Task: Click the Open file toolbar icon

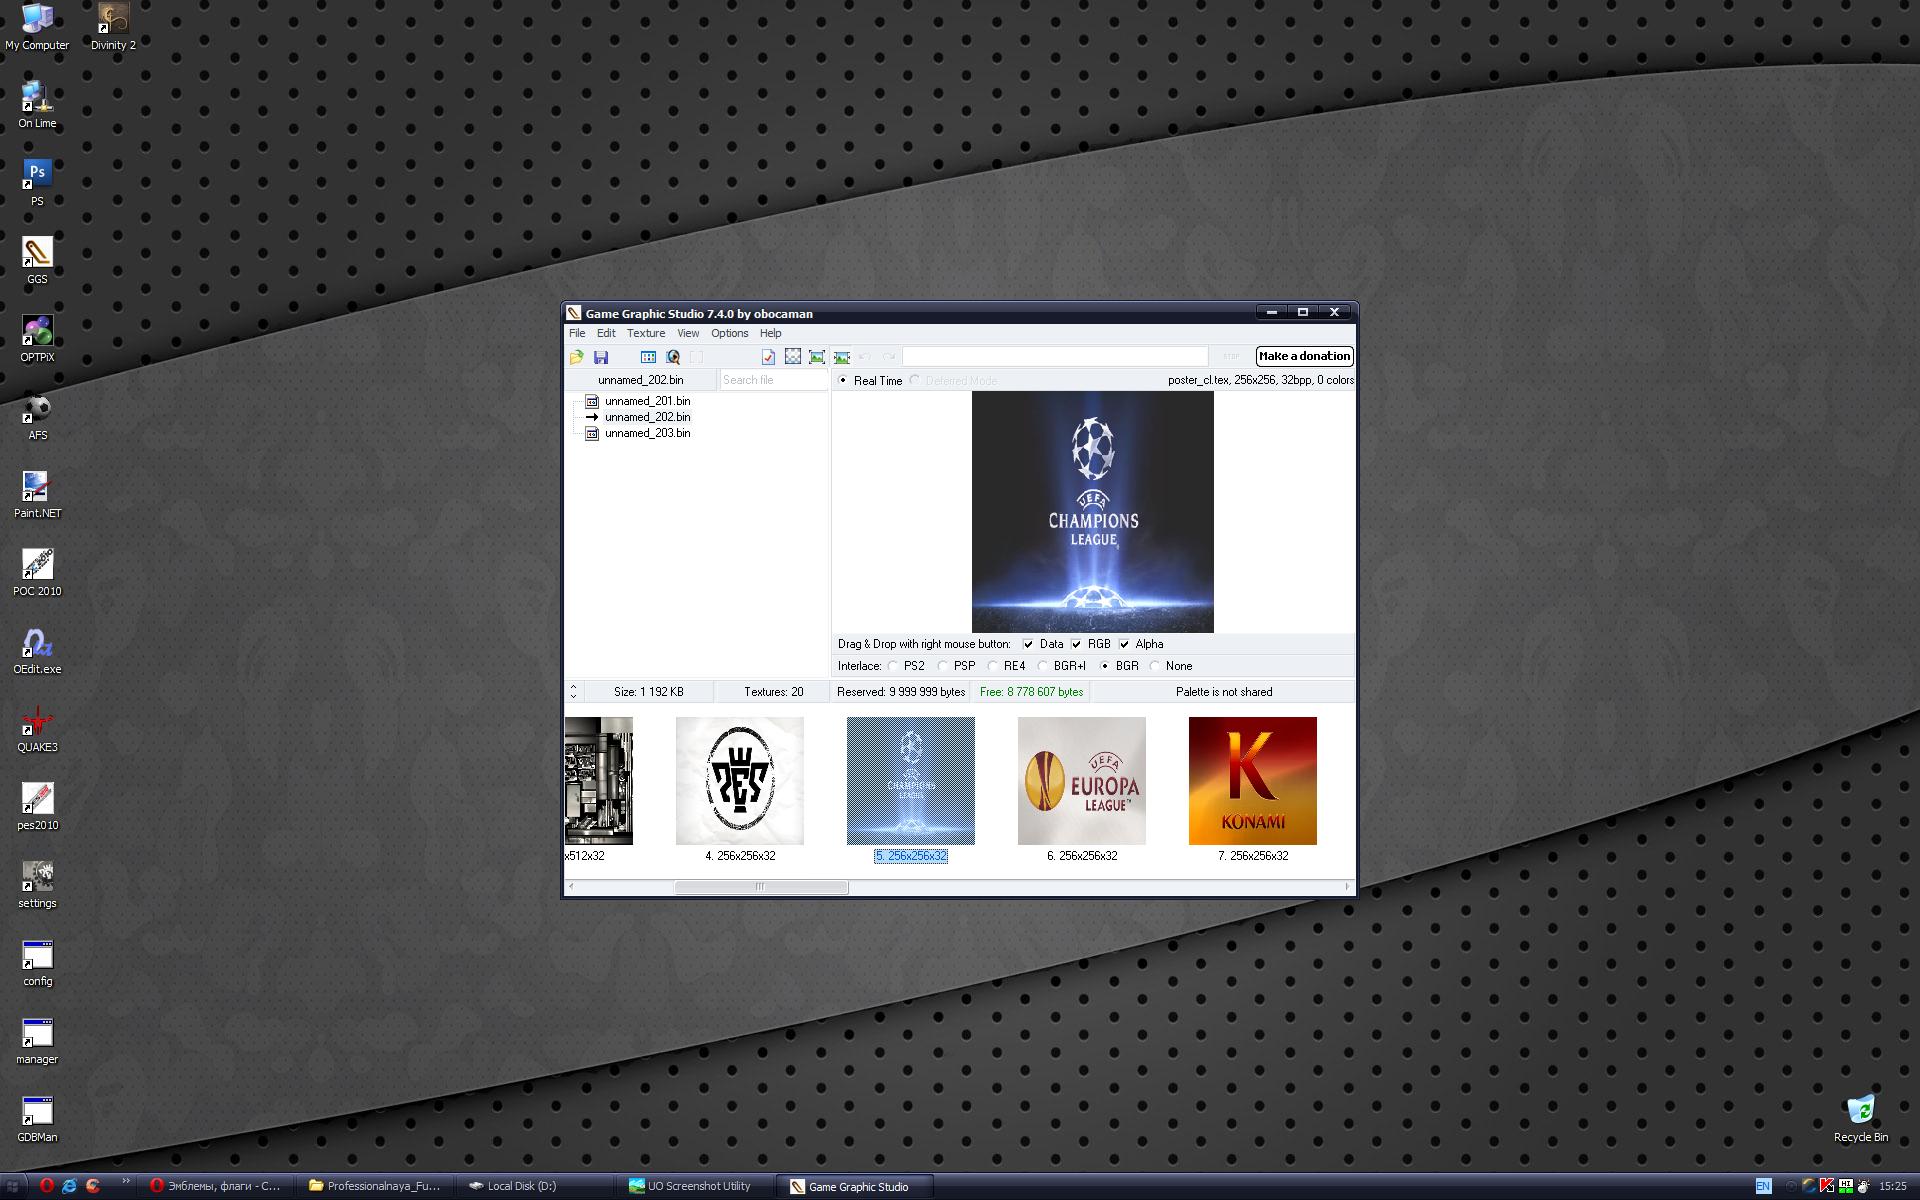Action: [577, 357]
